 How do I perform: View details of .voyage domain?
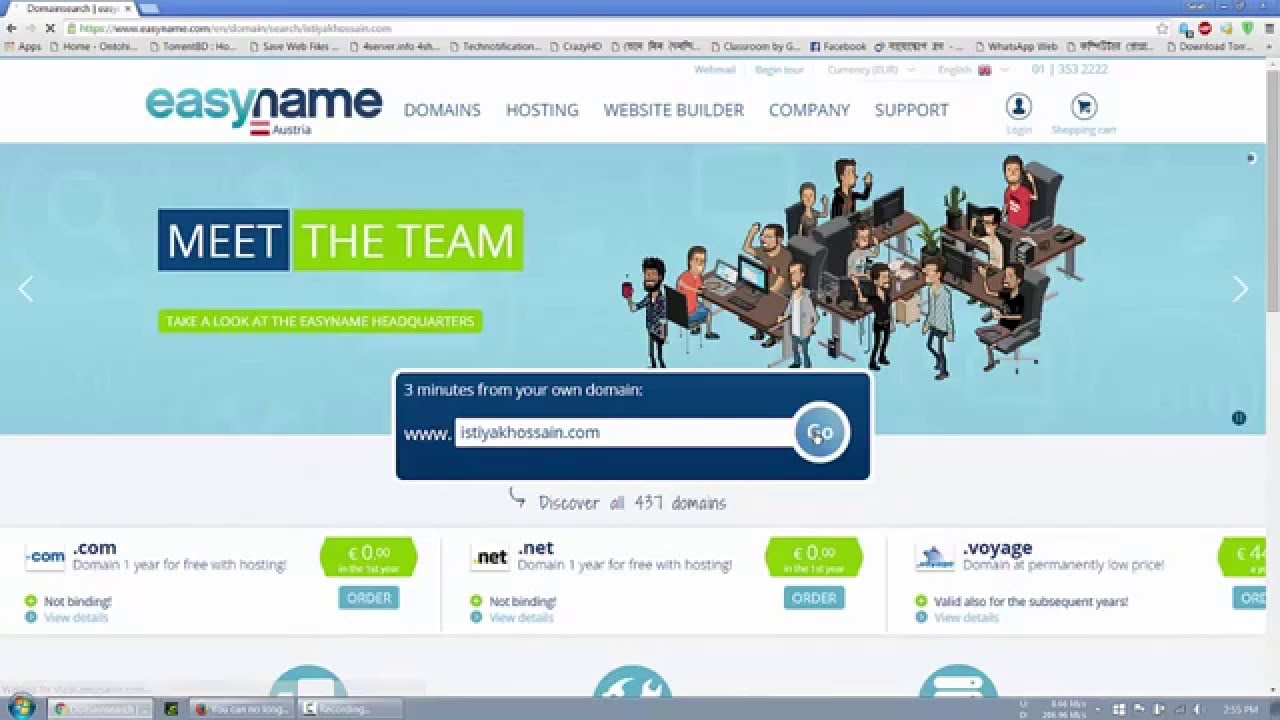966,618
